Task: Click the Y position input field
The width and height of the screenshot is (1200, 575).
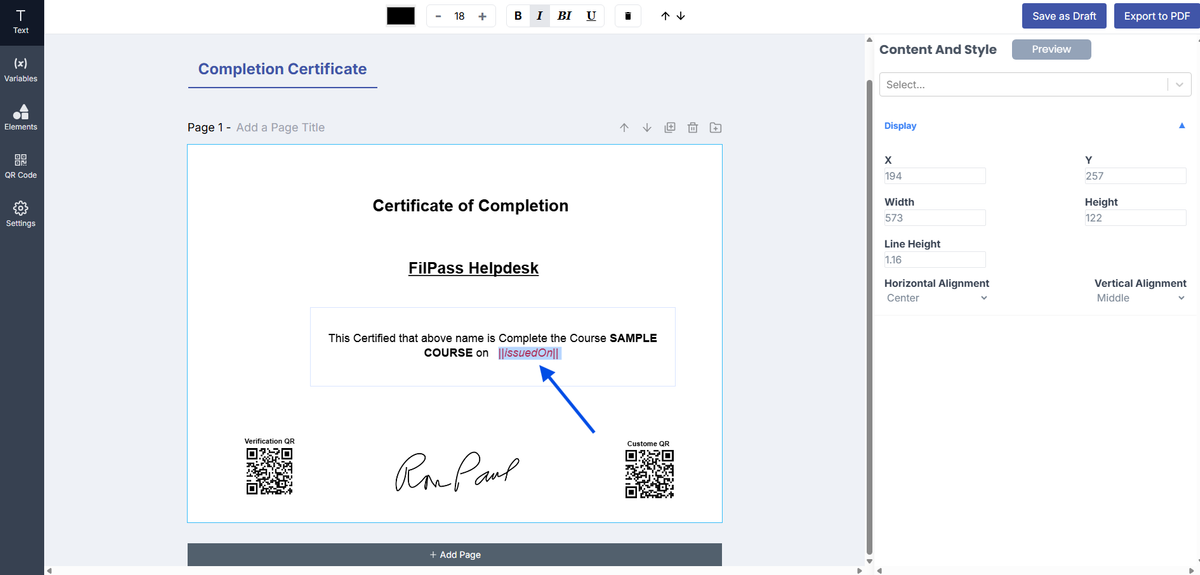Action: point(1135,176)
